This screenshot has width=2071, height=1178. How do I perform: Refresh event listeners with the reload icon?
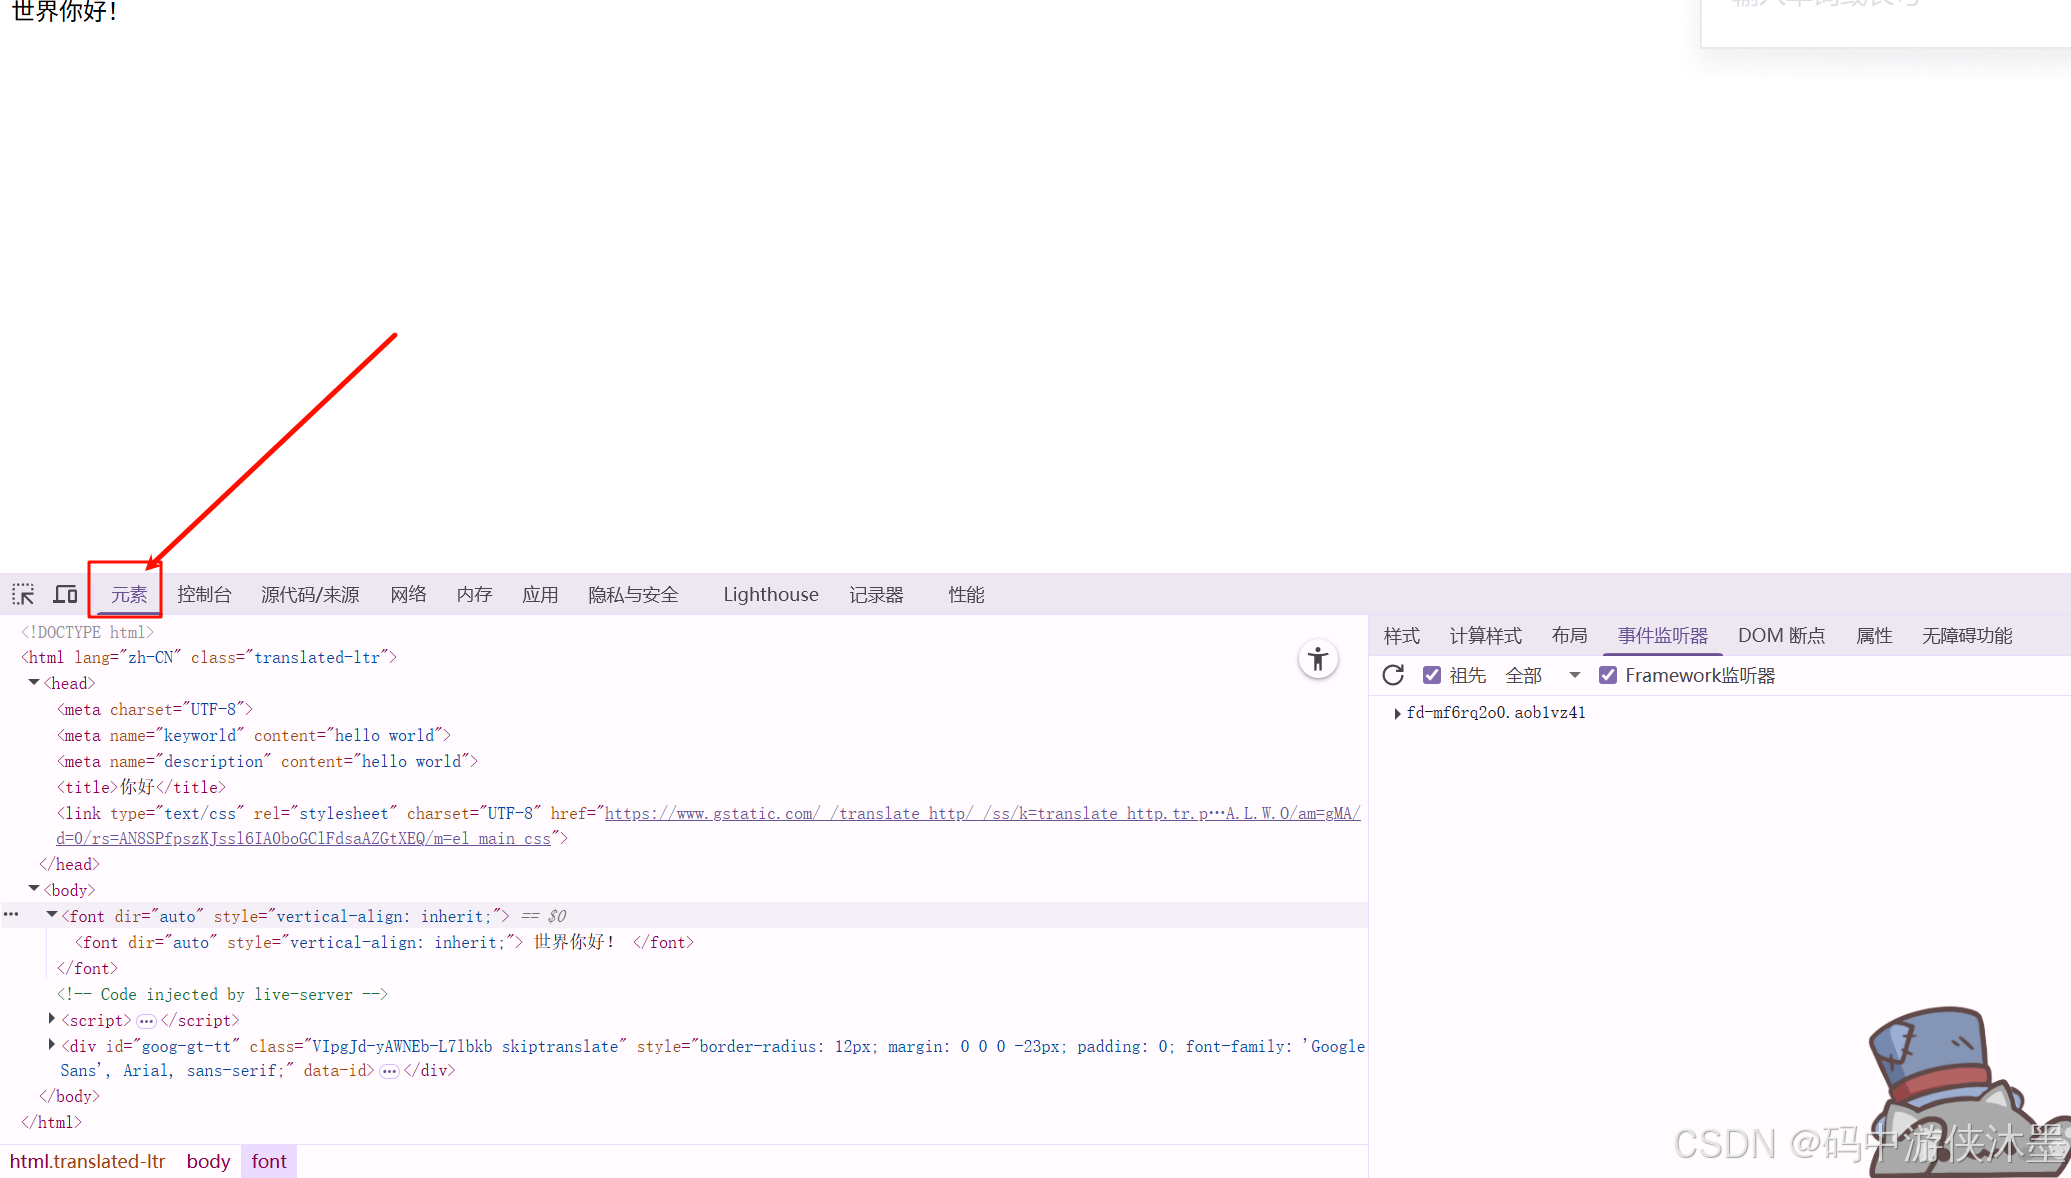click(1393, 675)
